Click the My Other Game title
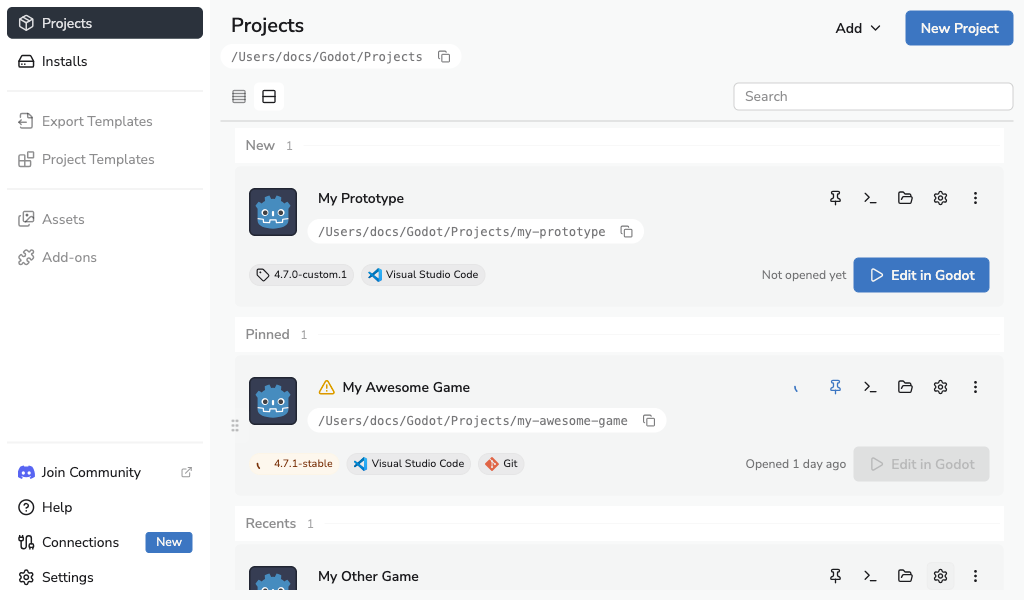 click(x=368, y=576)
